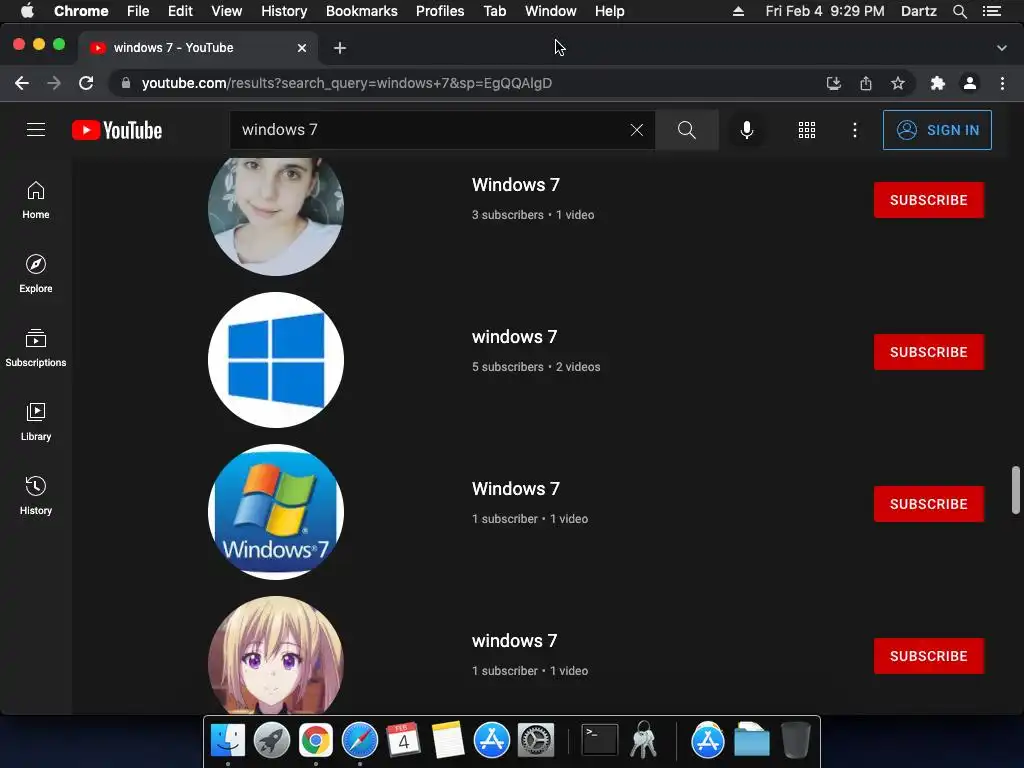This screenshot has width=1024, height=768.
Task: Open Explore in the sidebar
Action: 36,274
